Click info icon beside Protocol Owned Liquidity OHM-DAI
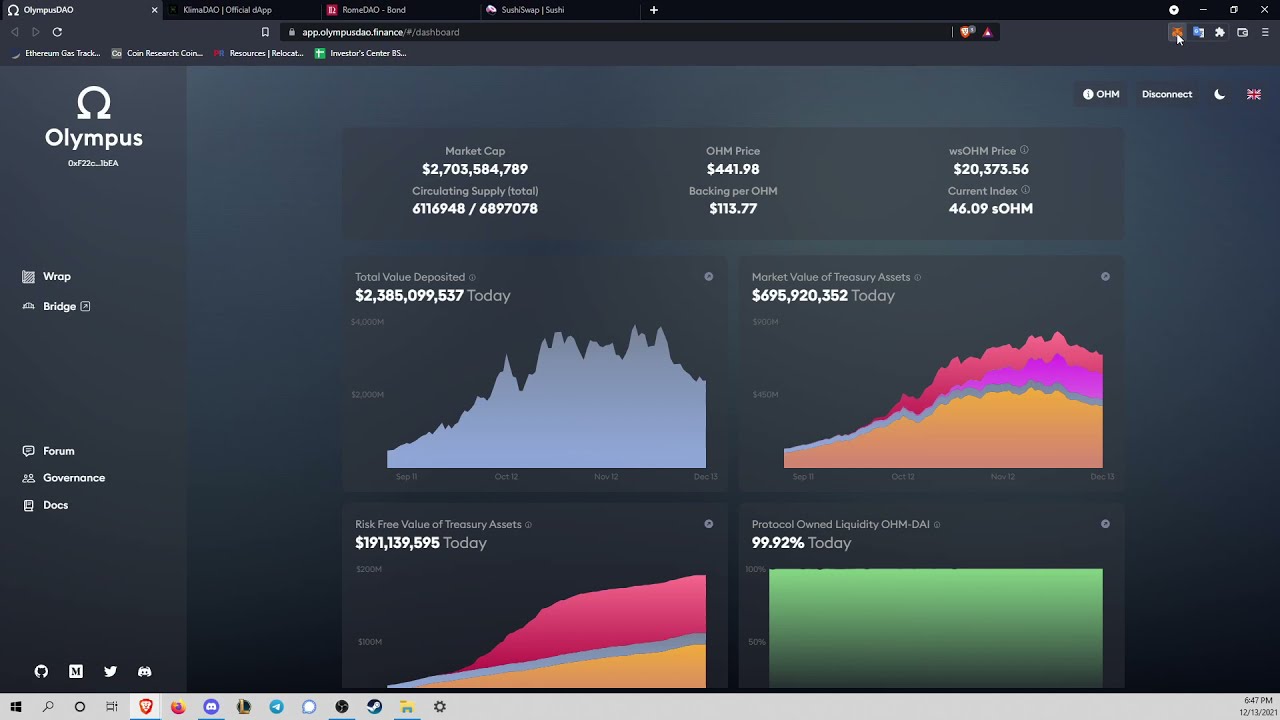 936,524
